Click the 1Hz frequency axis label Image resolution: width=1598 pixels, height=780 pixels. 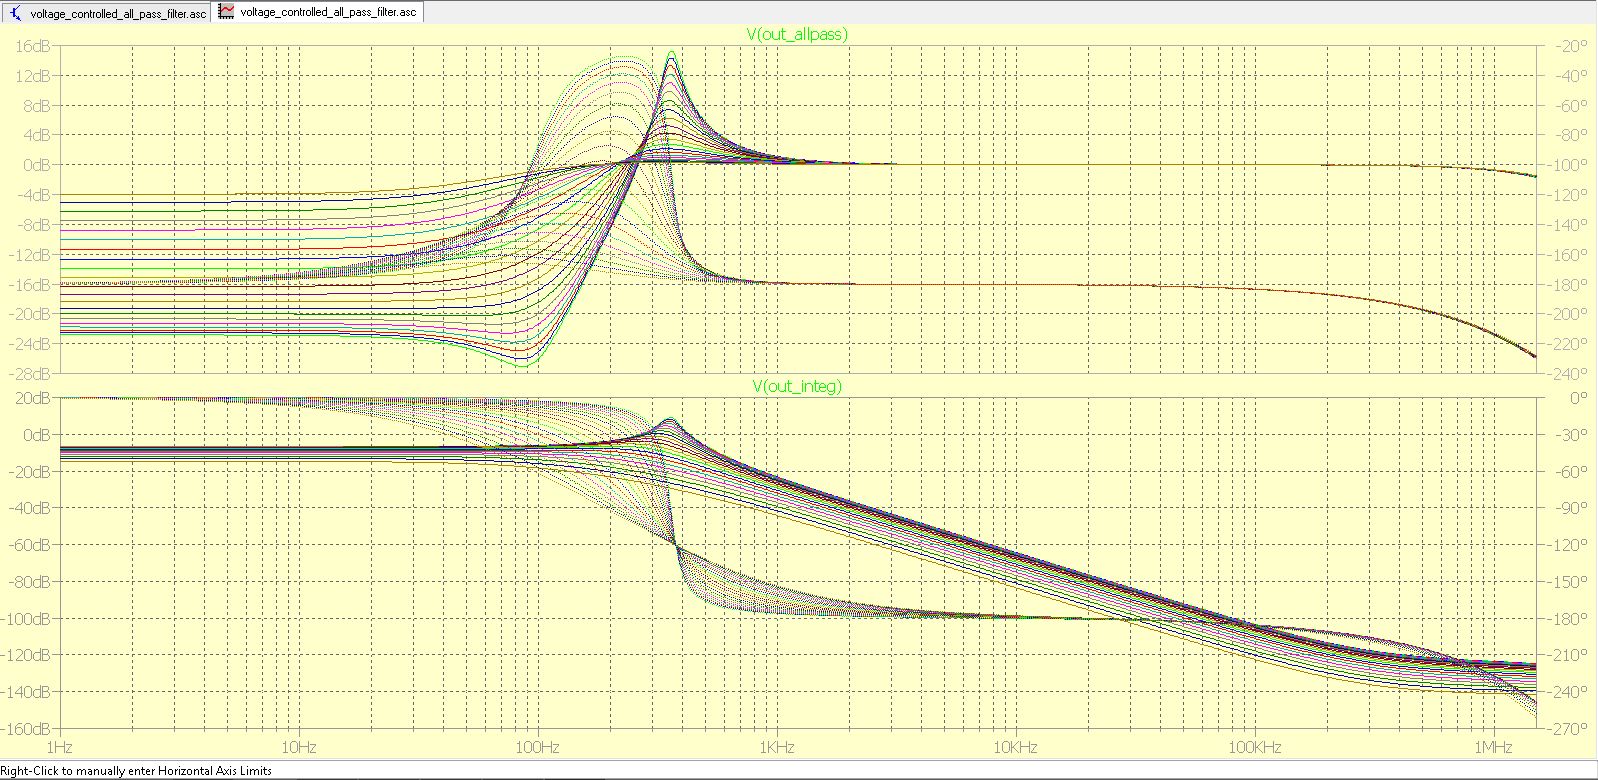coord(60,748)
